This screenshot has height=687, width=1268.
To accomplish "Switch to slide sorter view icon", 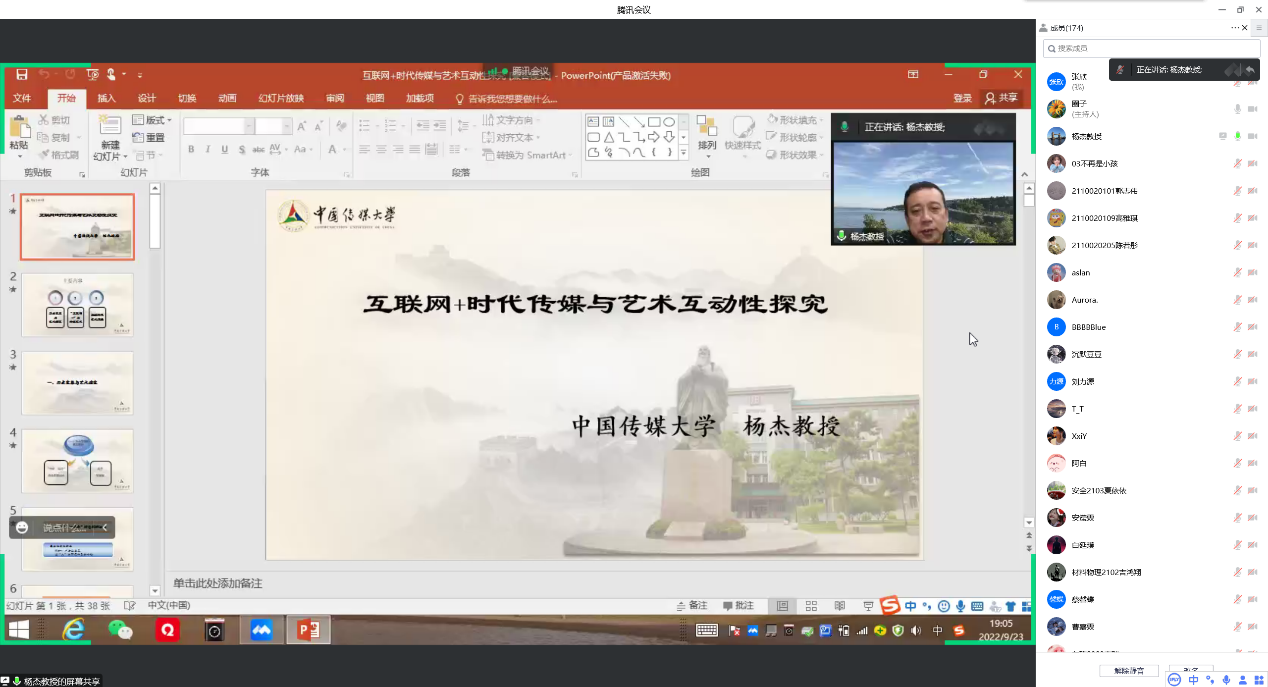I will click(x=811, y=606).
